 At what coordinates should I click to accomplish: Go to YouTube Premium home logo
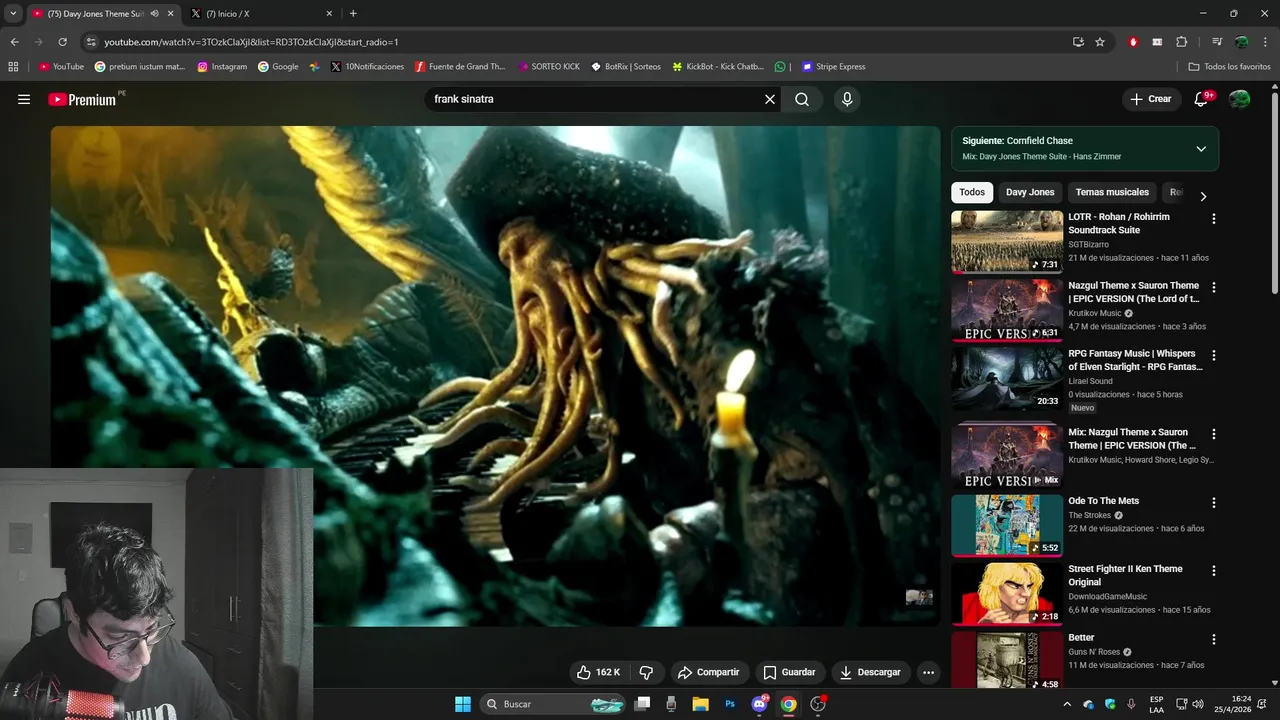click(82, 99)
